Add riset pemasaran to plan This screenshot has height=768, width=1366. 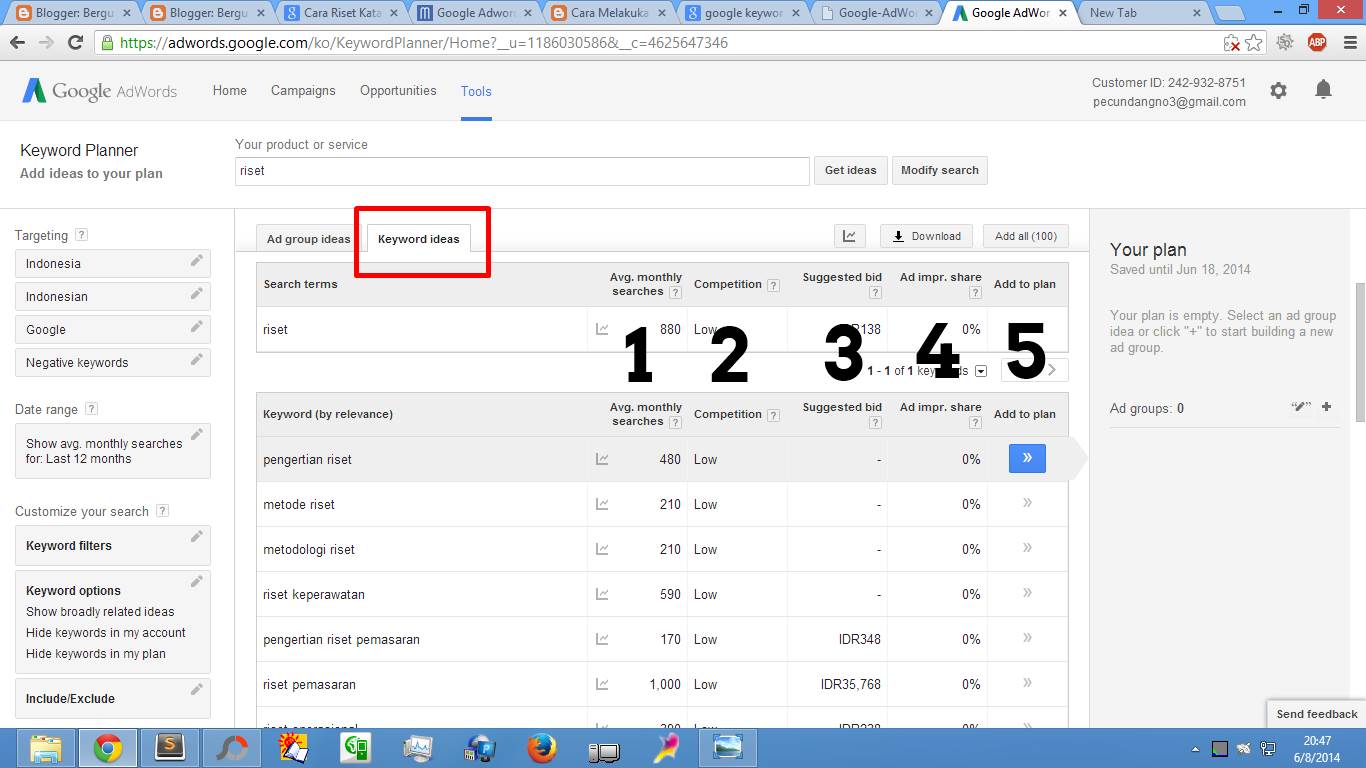[x=1027, y=684]
